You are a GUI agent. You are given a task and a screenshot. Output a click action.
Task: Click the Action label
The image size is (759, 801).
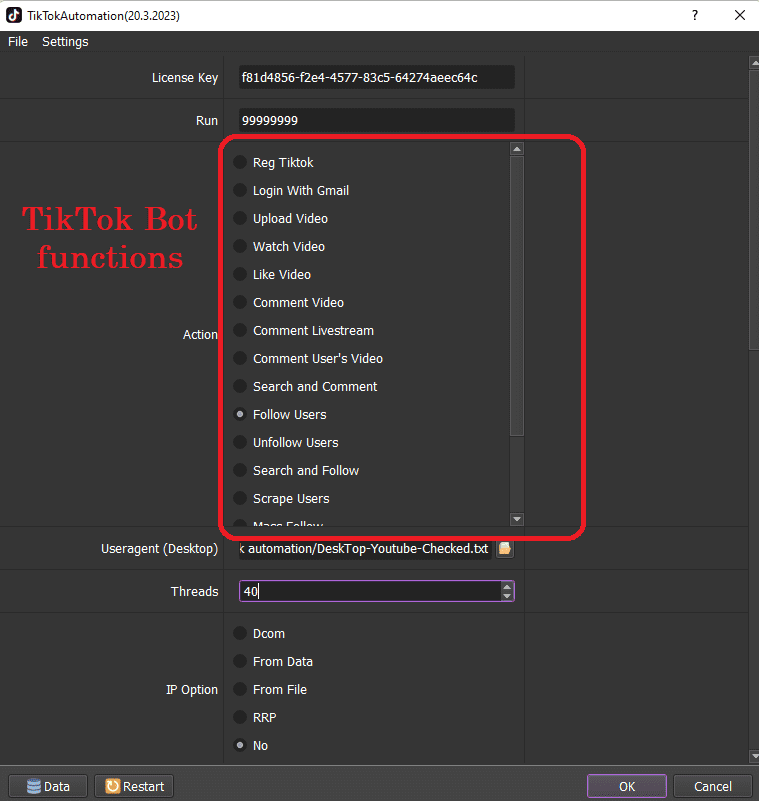coord(200,335)
